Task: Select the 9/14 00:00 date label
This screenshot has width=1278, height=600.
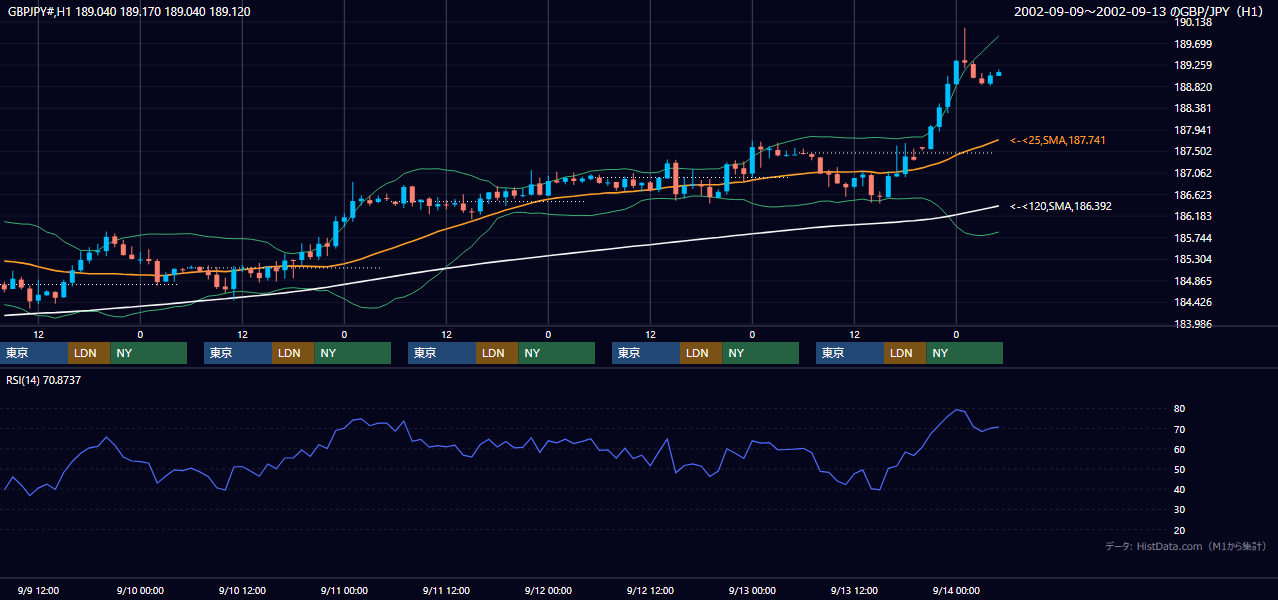Action: tap(957, 591)
